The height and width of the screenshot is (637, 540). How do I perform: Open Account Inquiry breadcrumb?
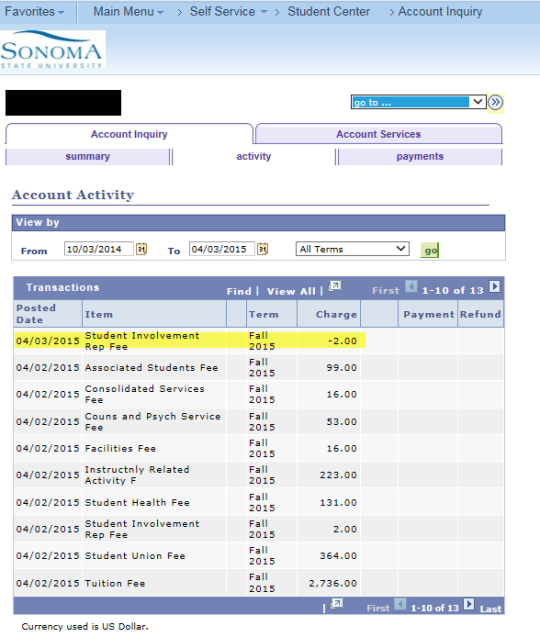pyautogui.click(x=440, y=11)
